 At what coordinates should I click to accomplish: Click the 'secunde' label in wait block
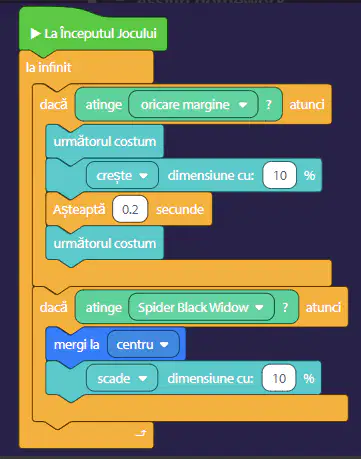tap(180, 209)
